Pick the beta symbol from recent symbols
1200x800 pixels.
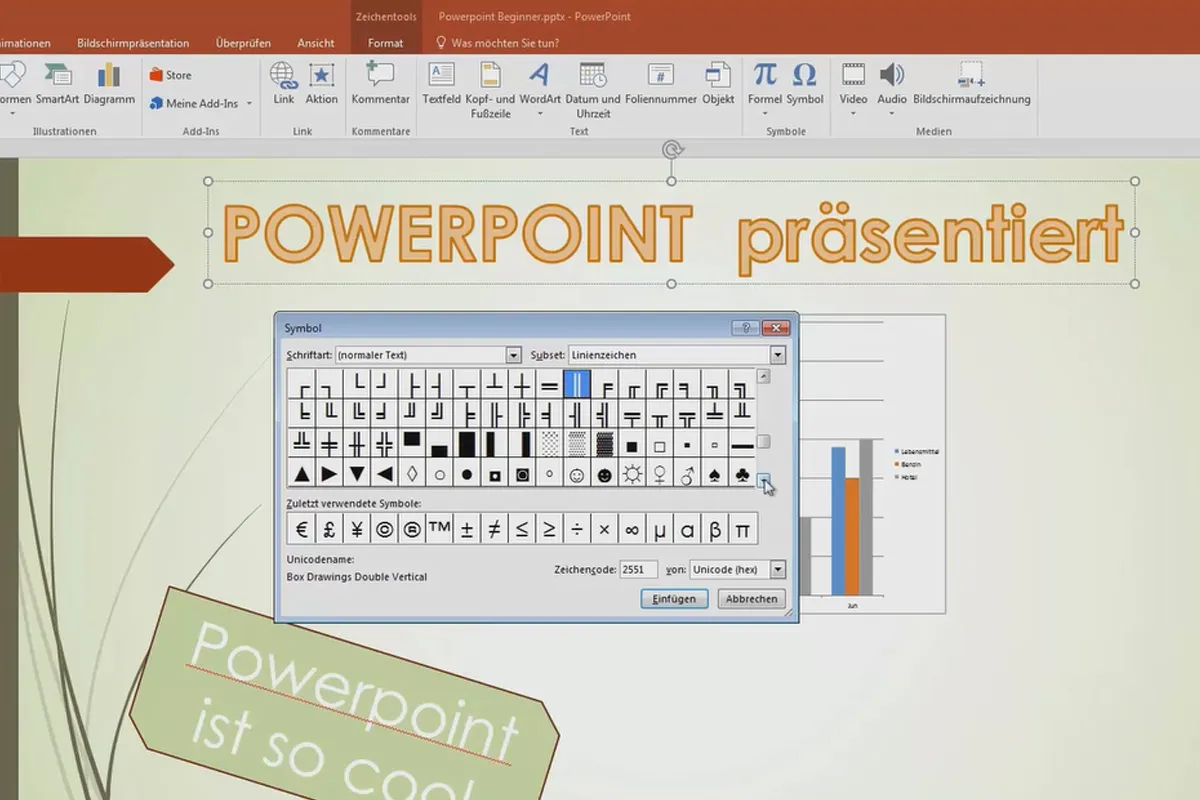click(x=714, y=529)
